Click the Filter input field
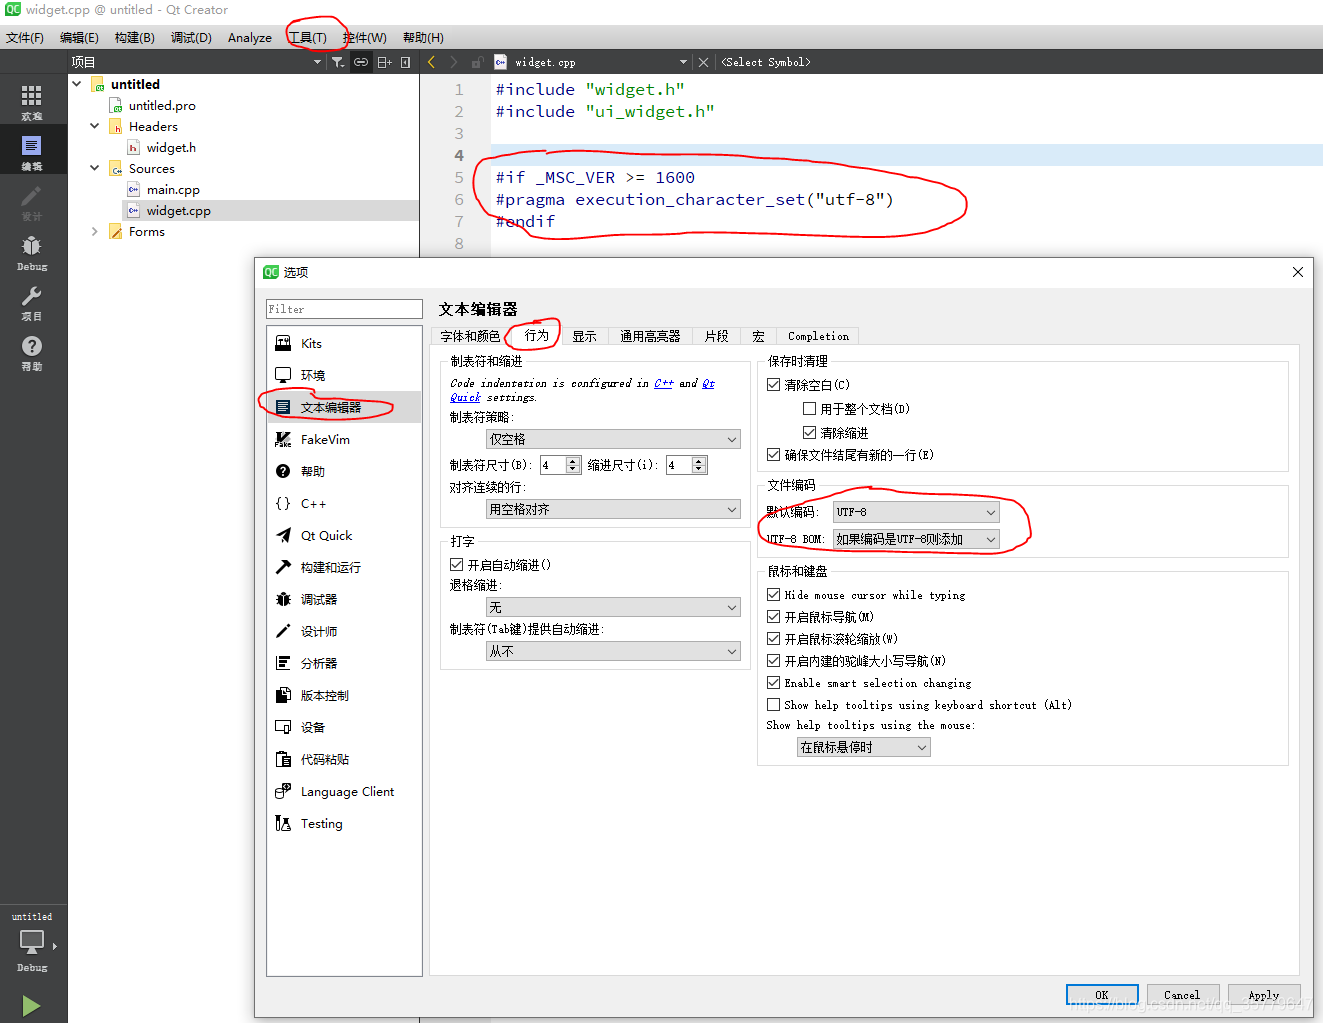 [x=344, y=309]
